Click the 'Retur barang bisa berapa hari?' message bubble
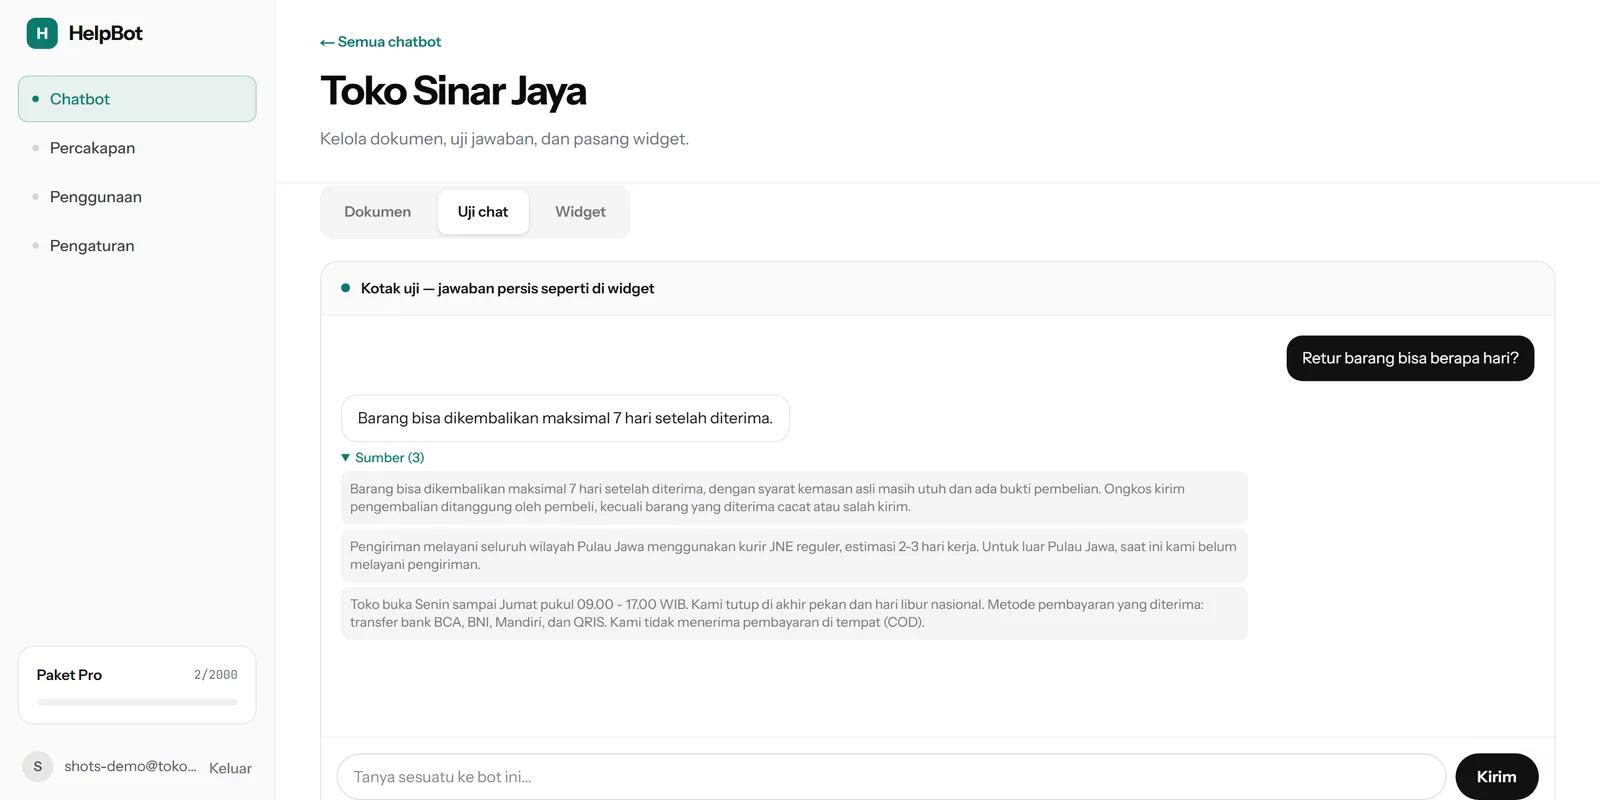Screen dimensions: 1600x800 click(x=1410, y=358)
